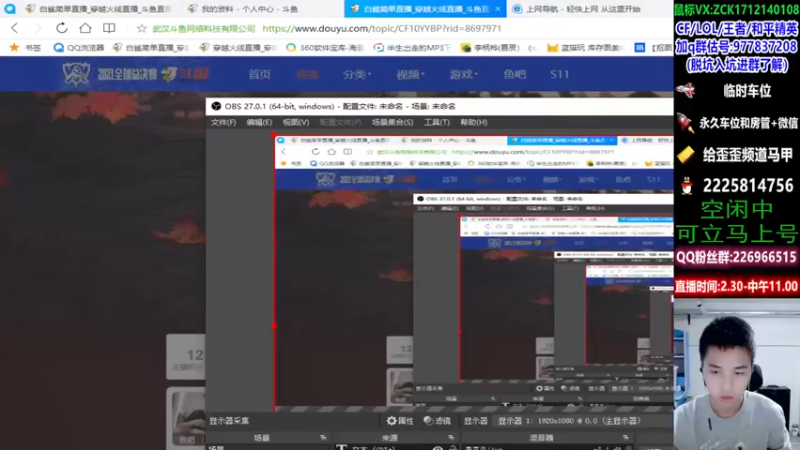Open the 蓝猫玩 库存图鉴 bookmark
This screenshot has width=800, height=450.
585,47
